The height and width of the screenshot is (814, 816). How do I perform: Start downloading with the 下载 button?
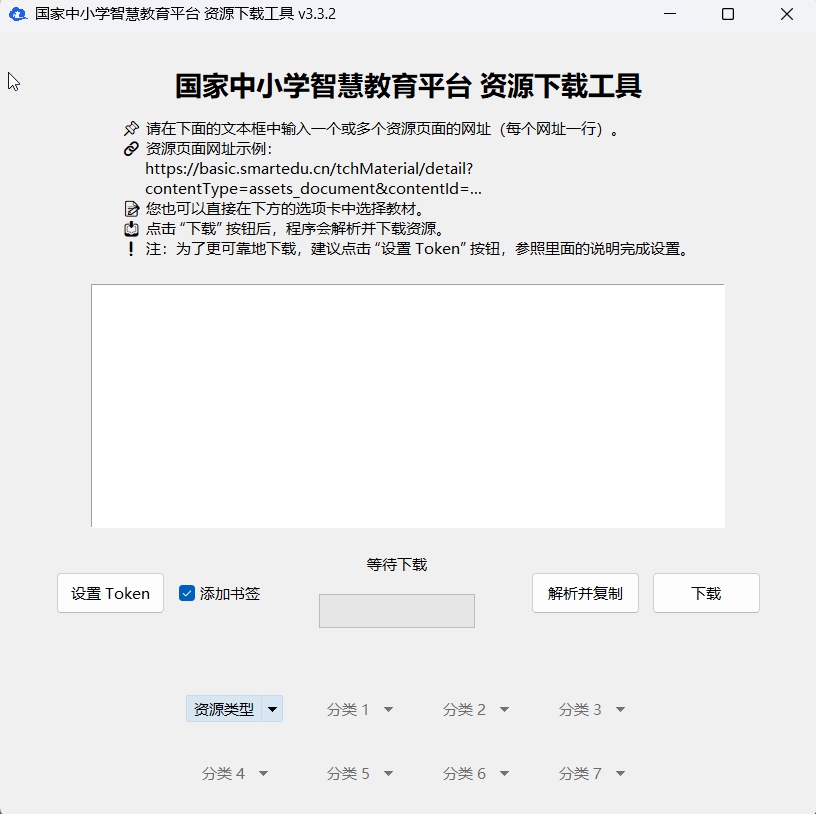pyautogui.click(x=706, y=593)
